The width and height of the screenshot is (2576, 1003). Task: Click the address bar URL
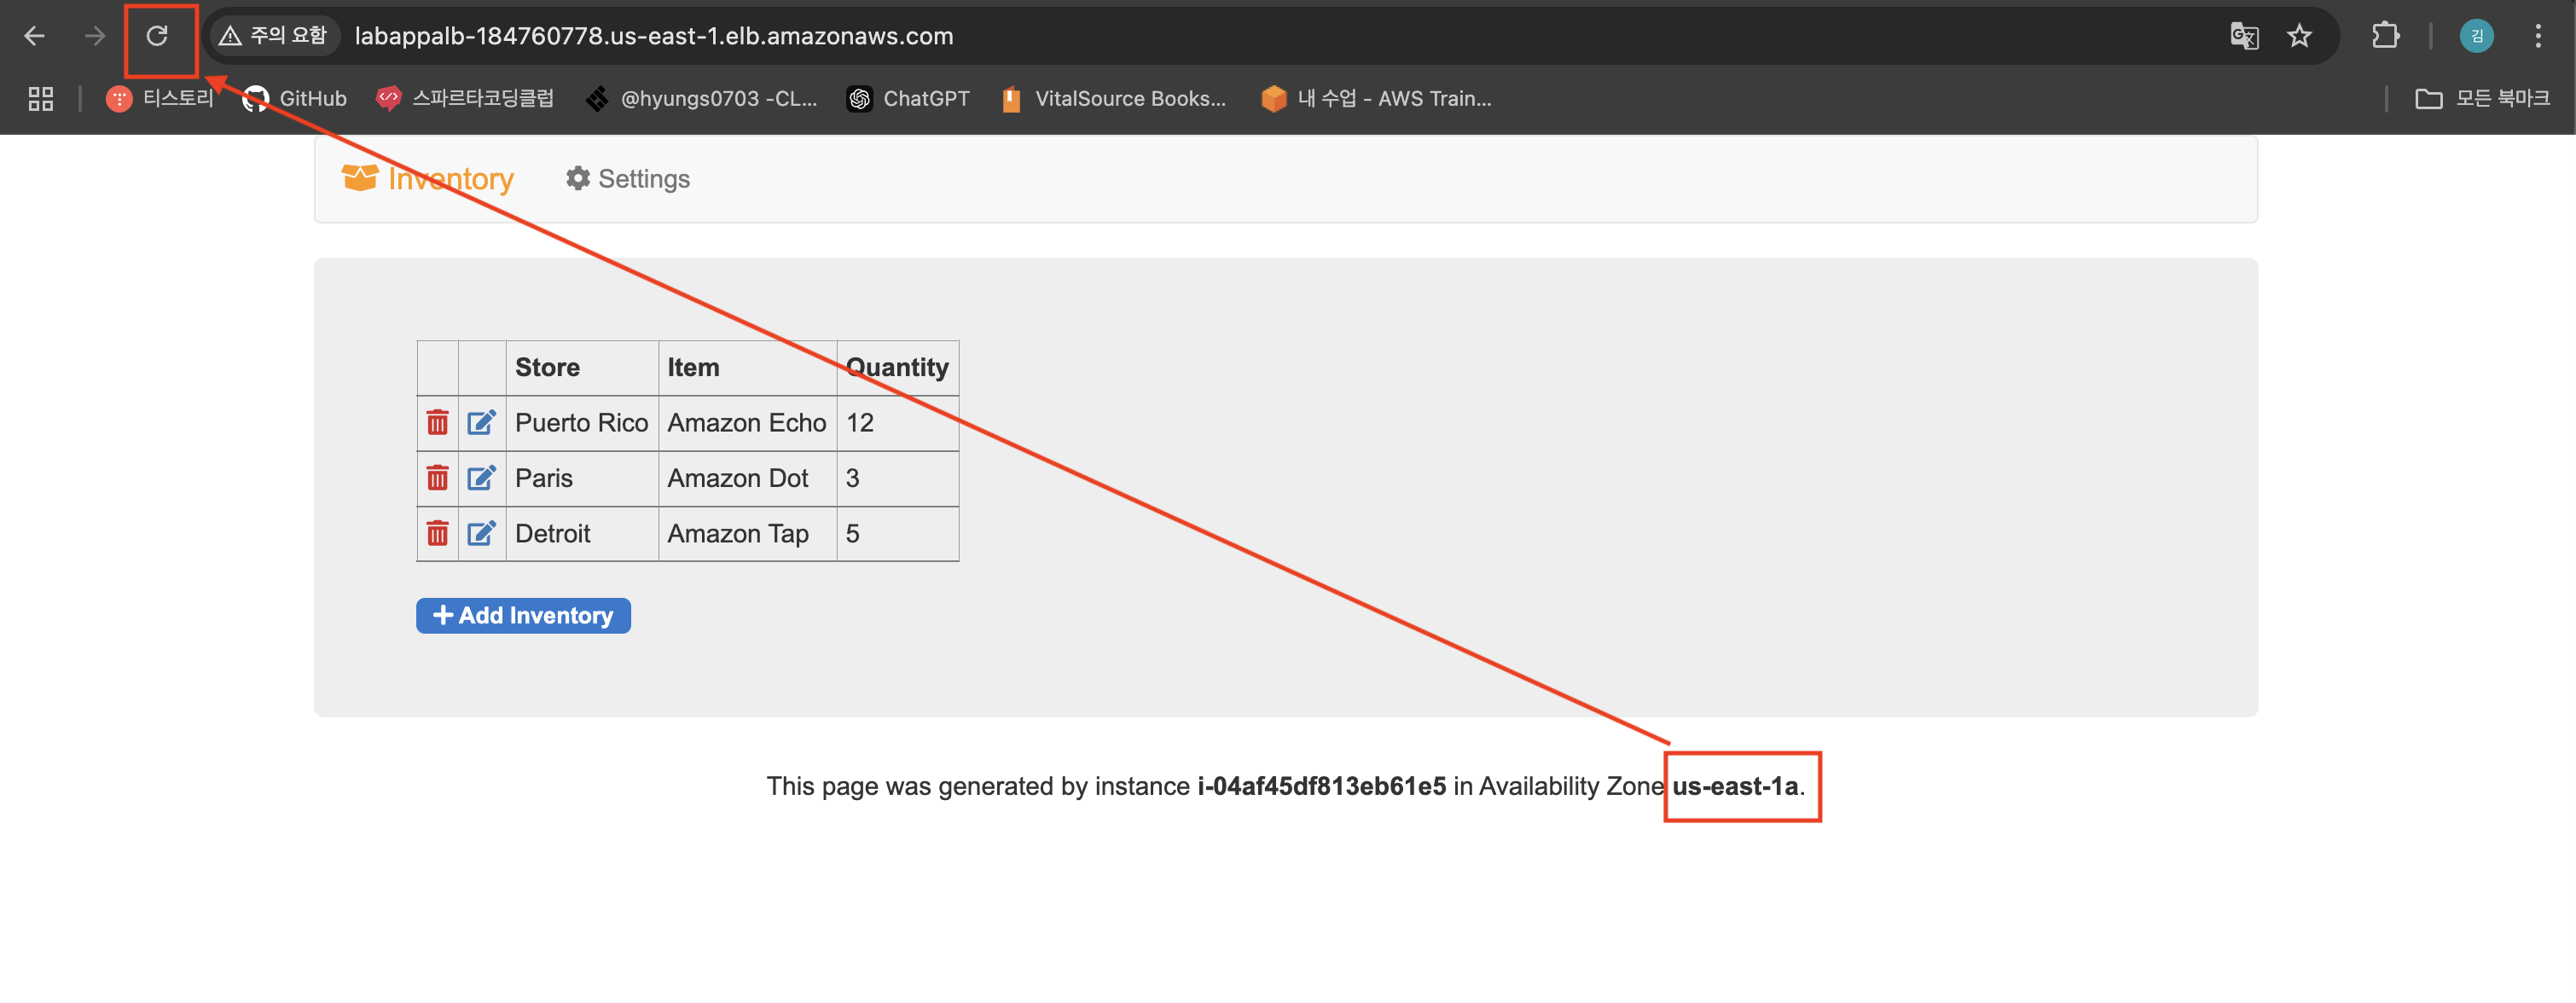pyautogui.click(x=654, y=37)
